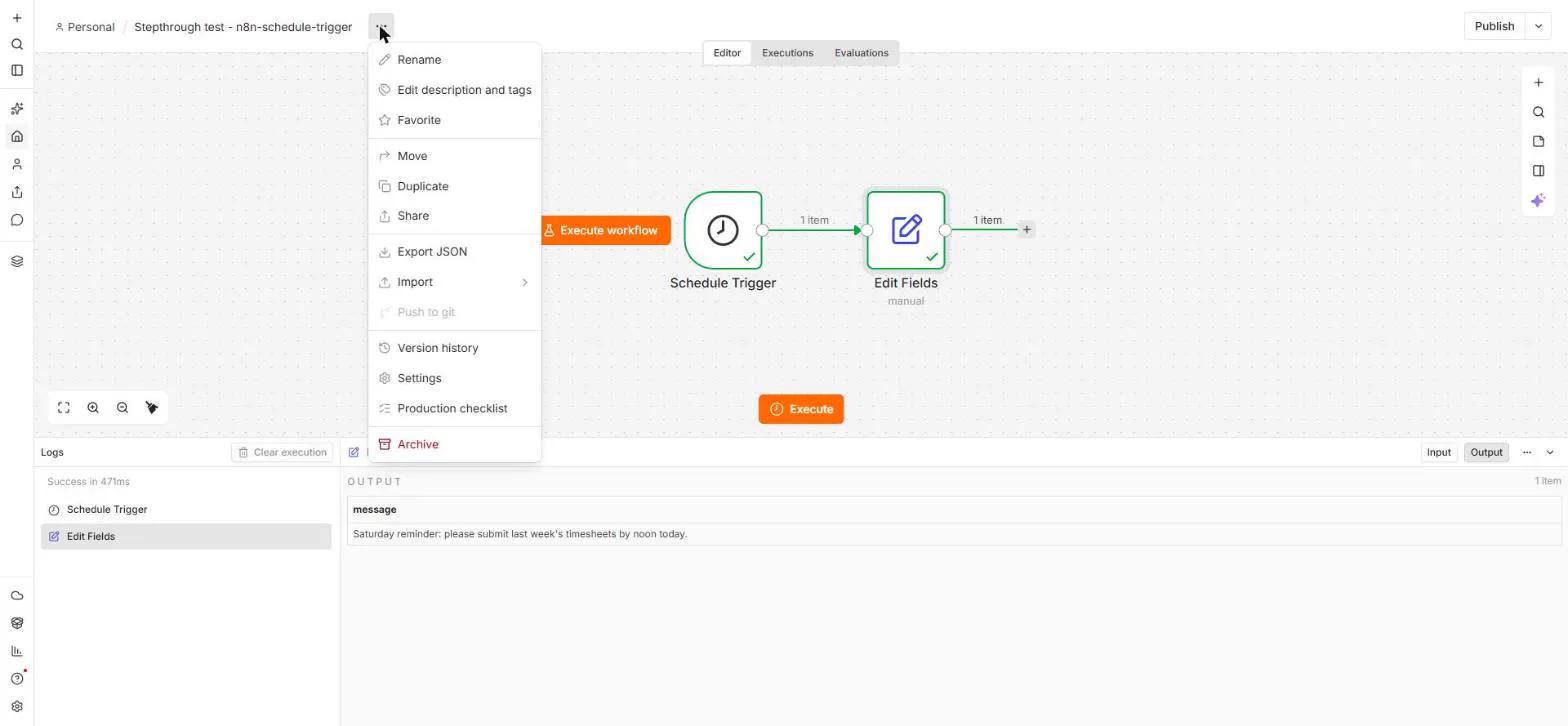The width and height of the screenshot is (1568, 726).
Task: Choose Rename from the workflow menu
Action: [455, 60]
